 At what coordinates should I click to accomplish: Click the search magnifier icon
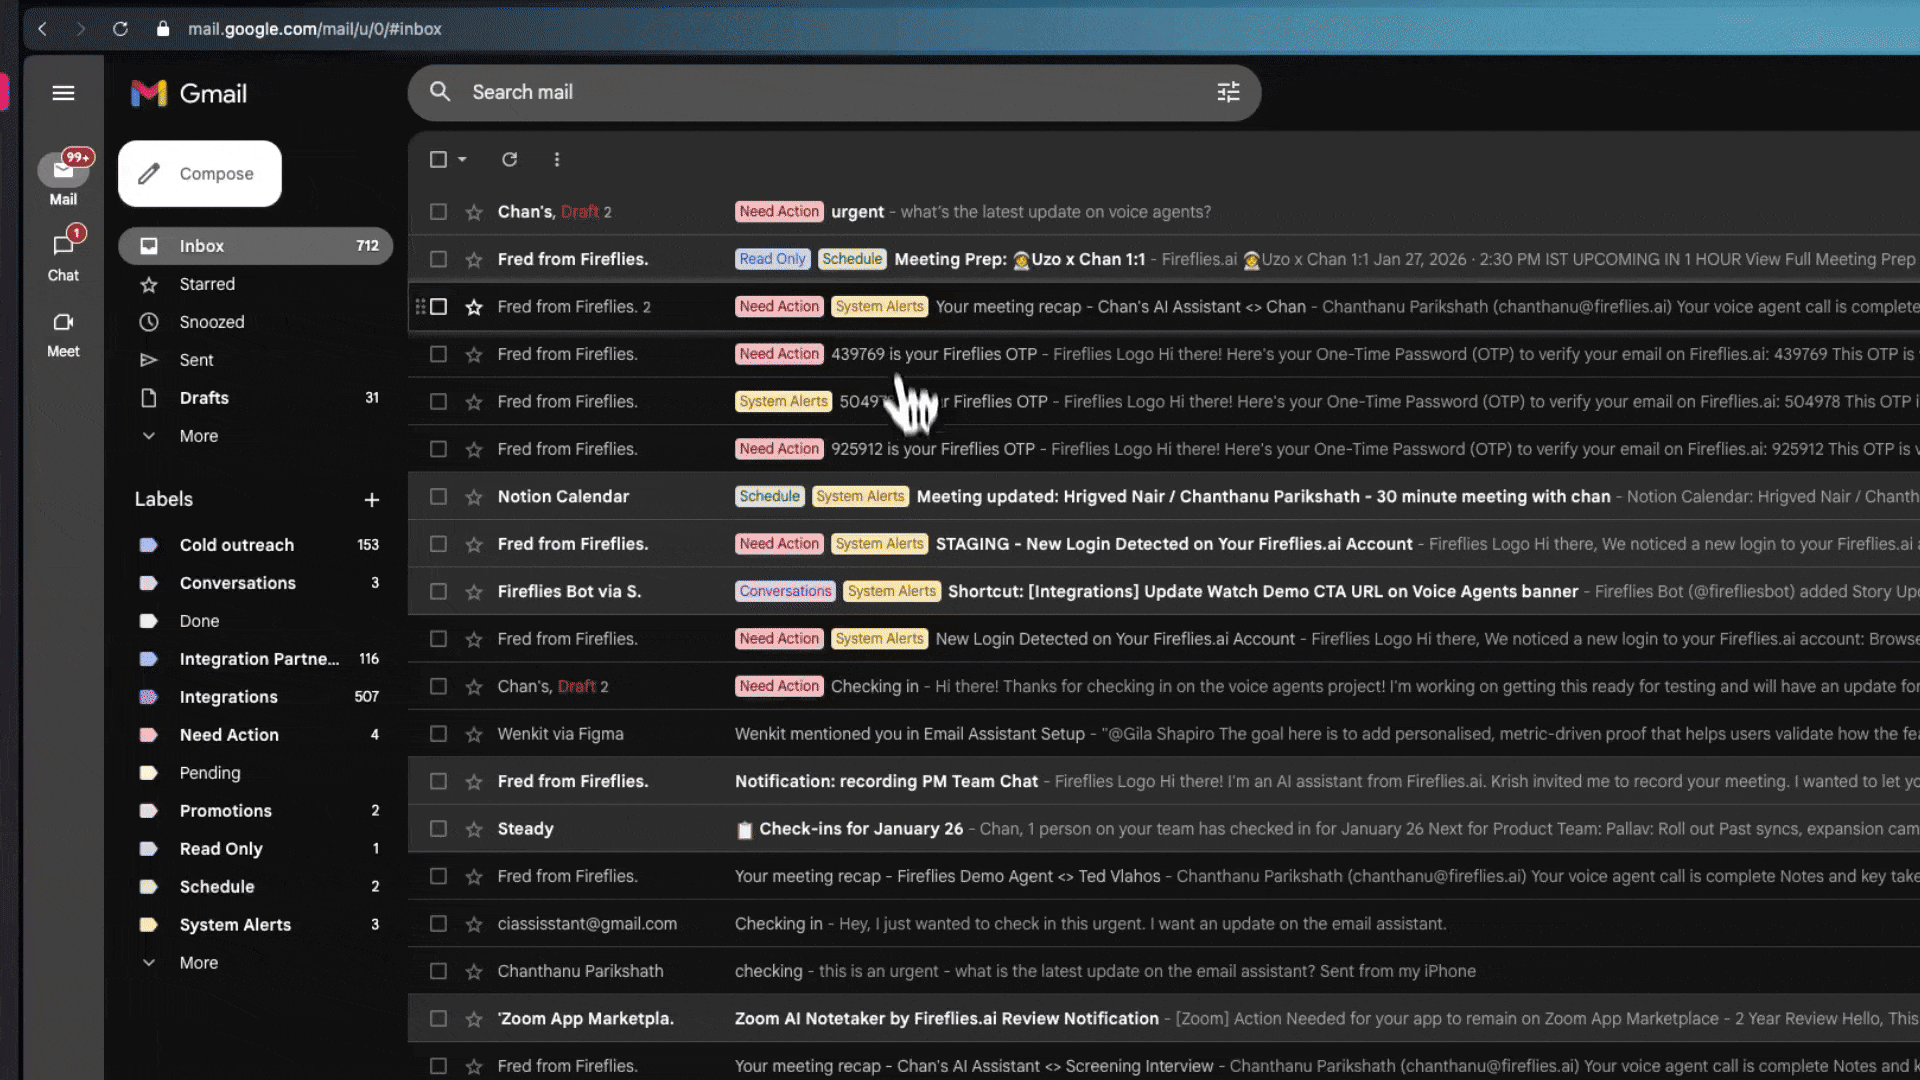pyautogui.click(x=440, y=92)
